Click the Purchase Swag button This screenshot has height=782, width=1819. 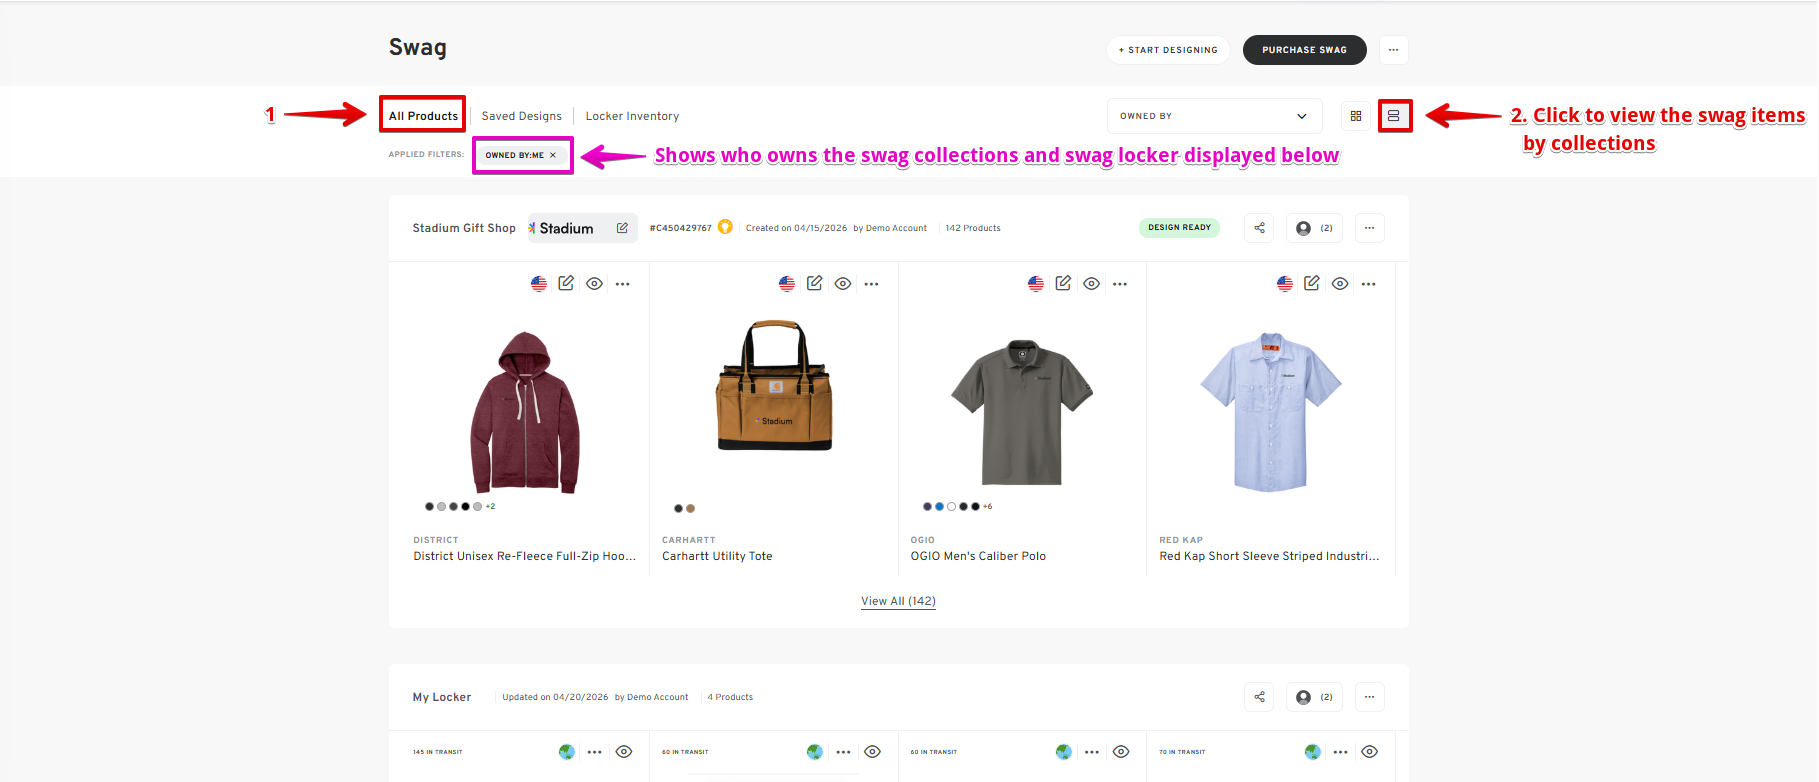(x=1304, y=50)
